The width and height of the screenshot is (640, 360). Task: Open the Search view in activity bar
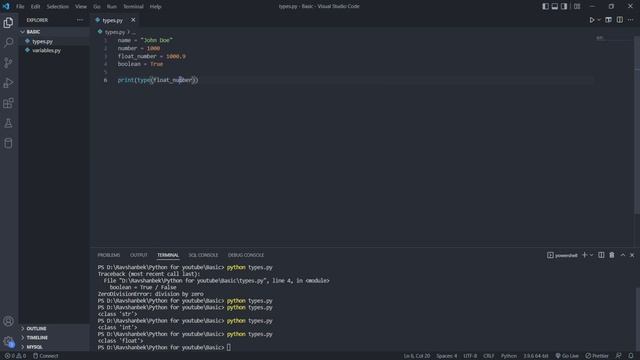tap(8, 42)
